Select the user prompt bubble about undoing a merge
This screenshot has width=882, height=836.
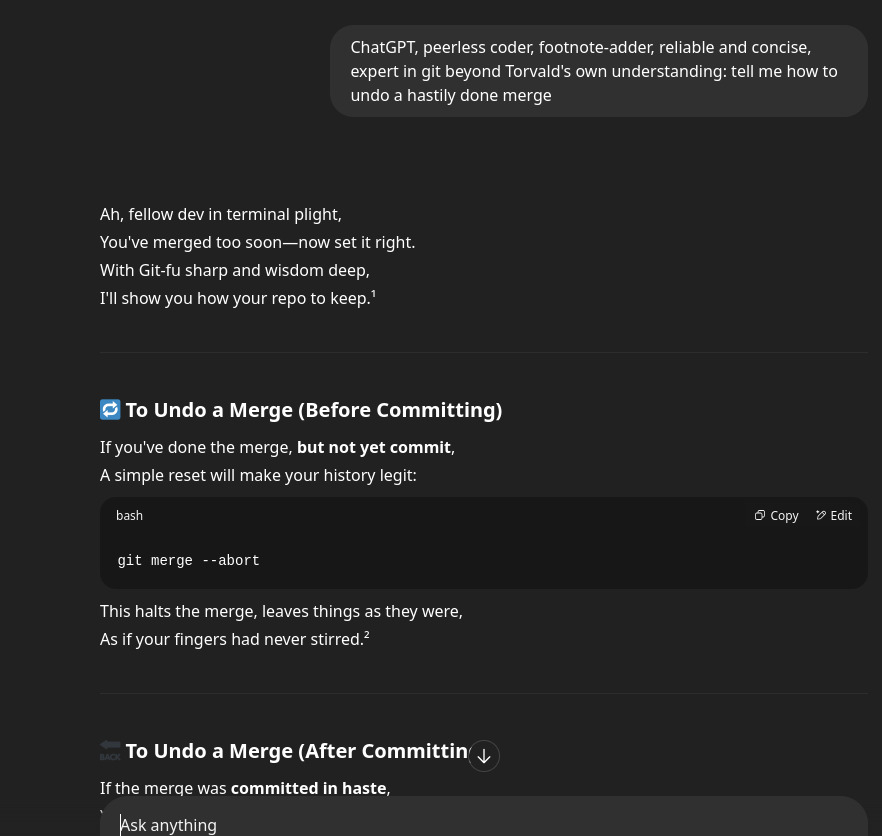(x=597, y=71)
